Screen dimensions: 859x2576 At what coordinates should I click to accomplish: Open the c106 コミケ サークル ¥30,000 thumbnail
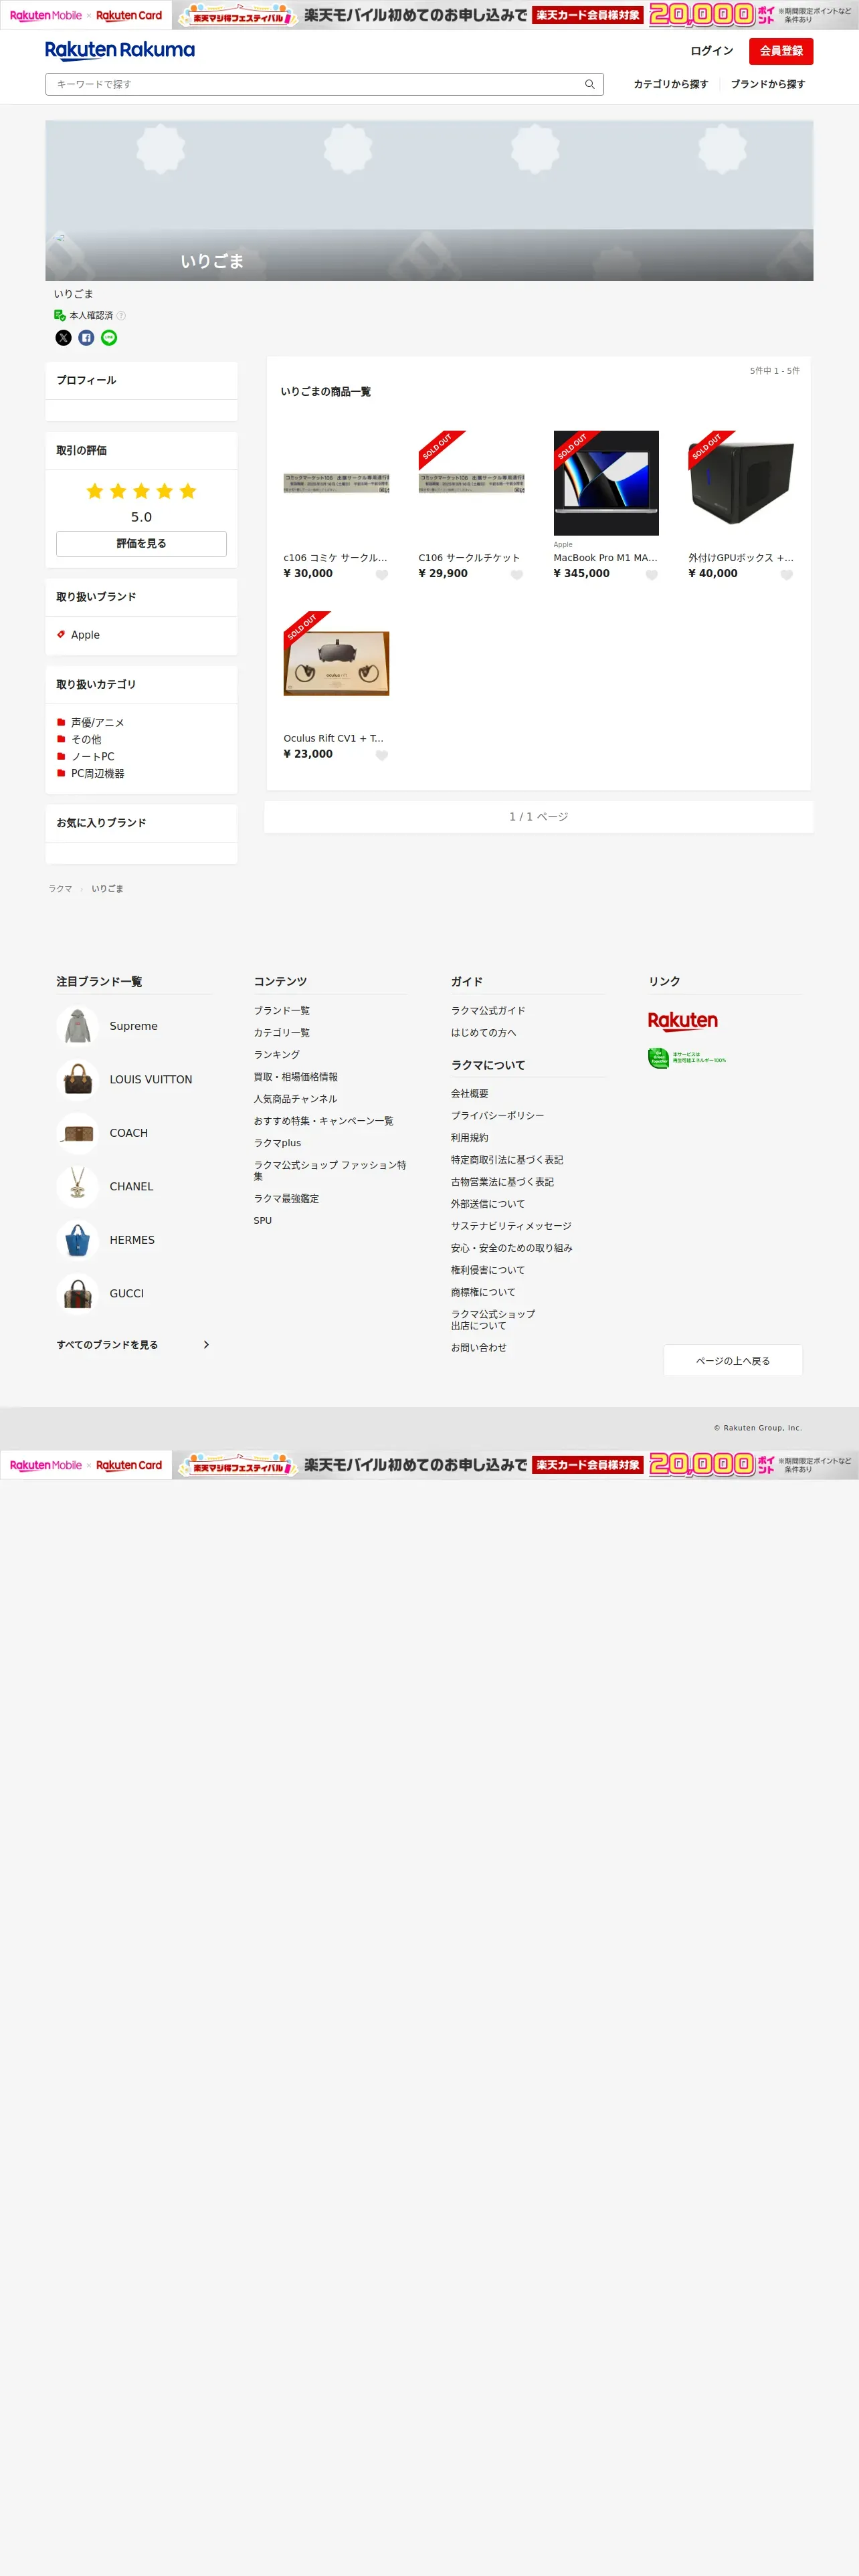click(336, 483)
